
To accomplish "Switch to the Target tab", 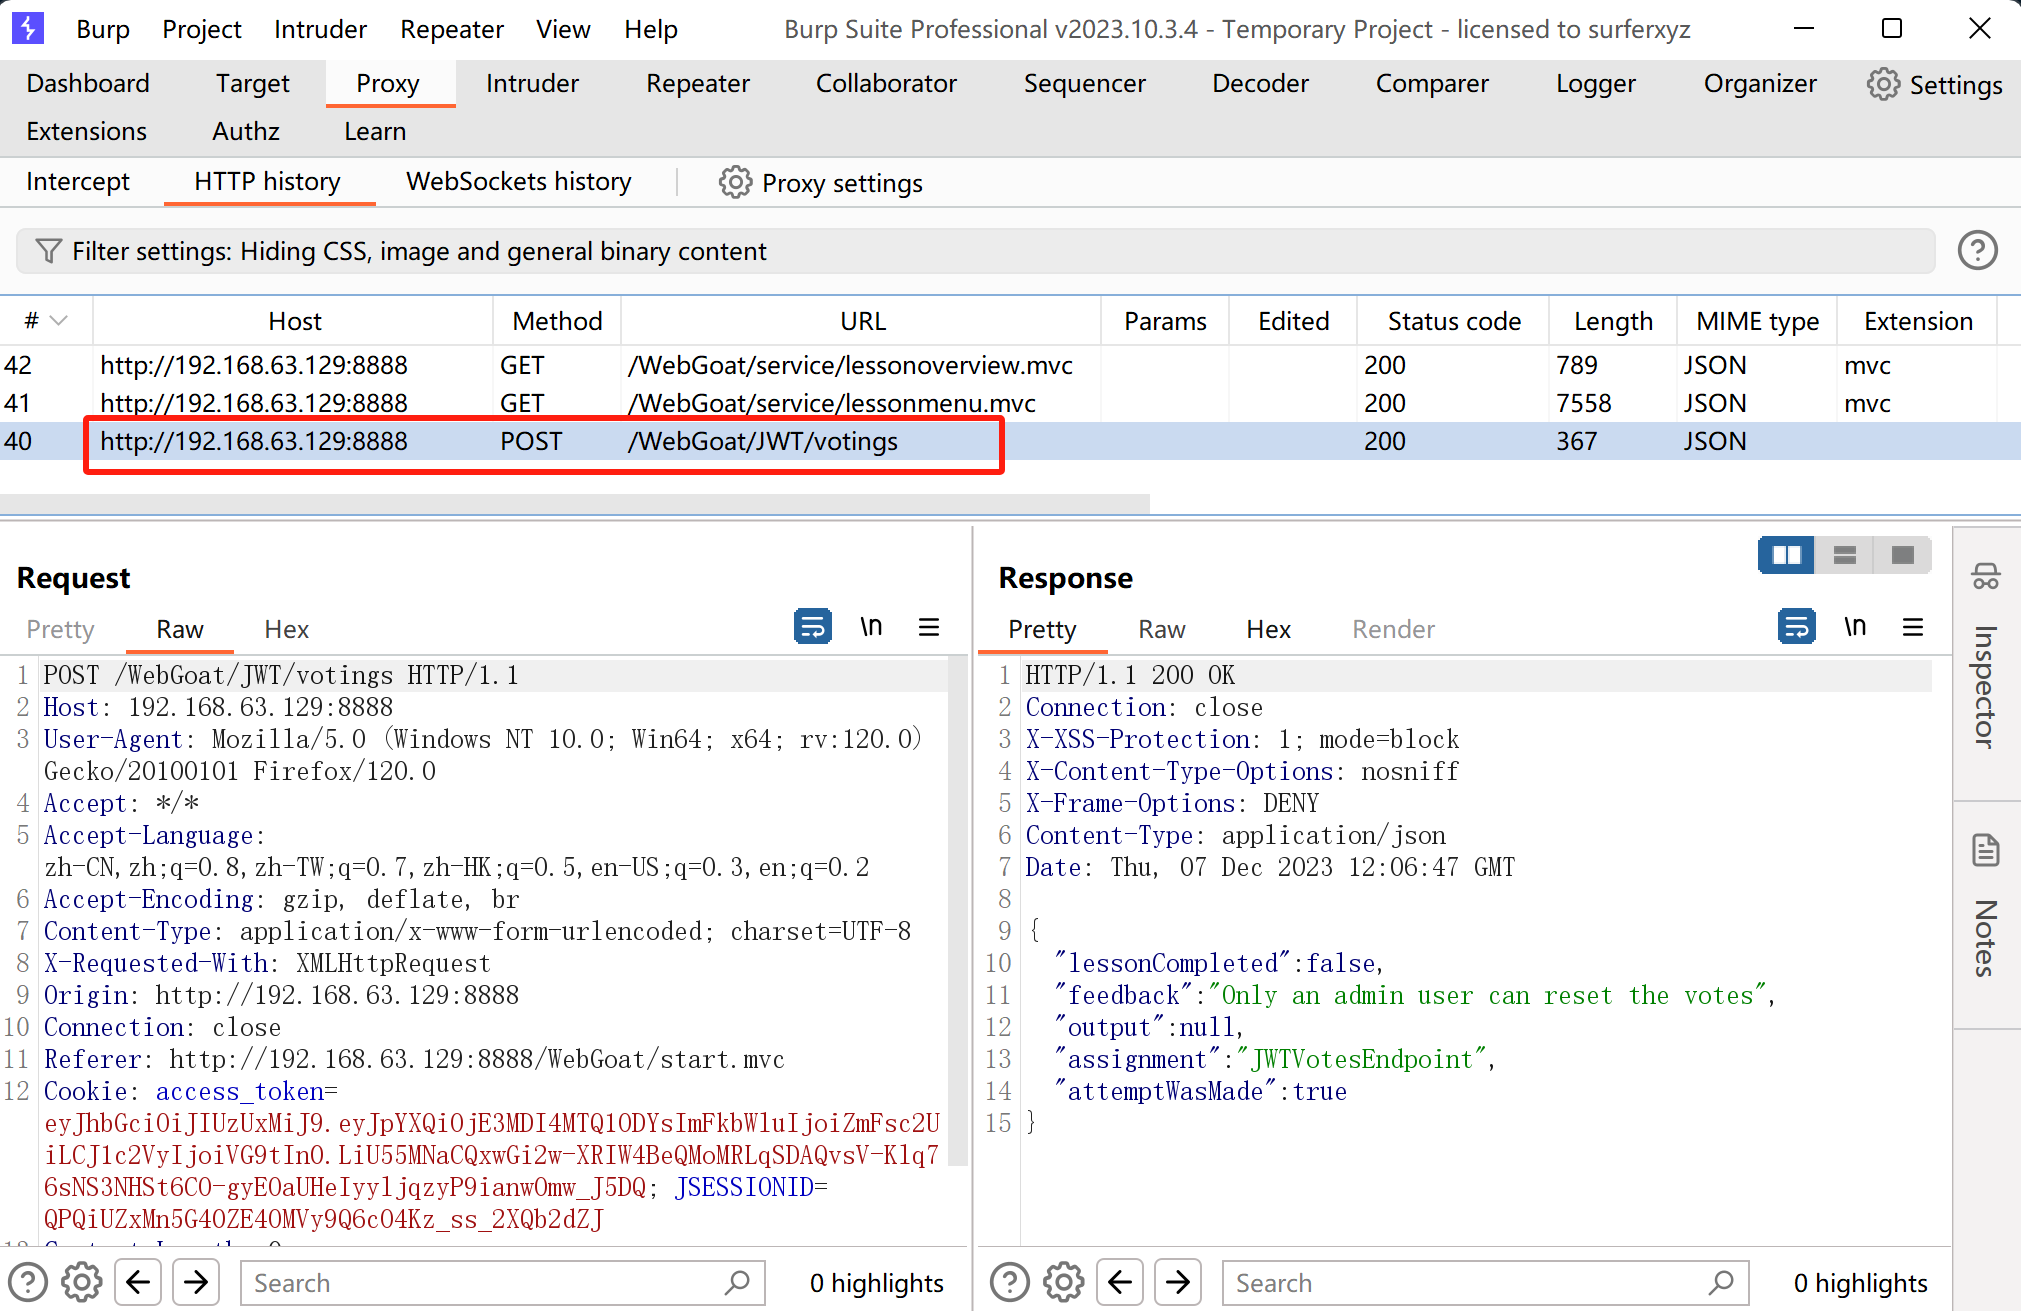I will (x=253, y=83).
